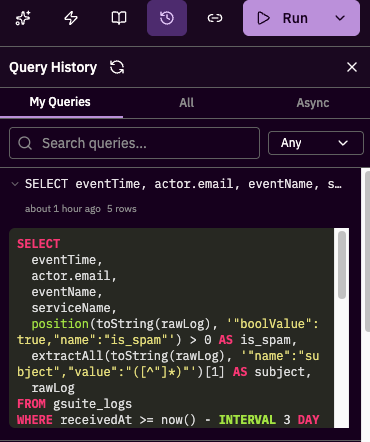370x442 pixels.
Task: Click the 'FROM gsuite_logs' line
Action: pyautogui.click(x=74, y=404)
